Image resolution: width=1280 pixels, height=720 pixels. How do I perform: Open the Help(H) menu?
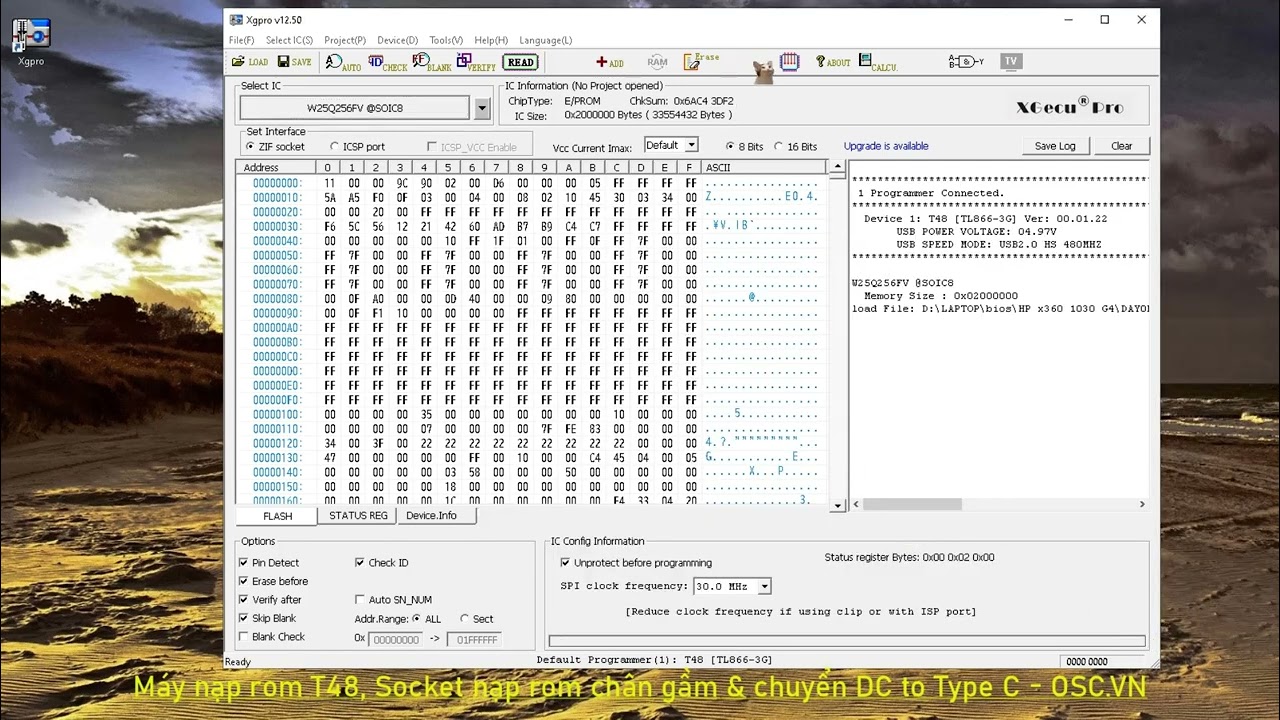pyautogui.click(x=491, y=40)
